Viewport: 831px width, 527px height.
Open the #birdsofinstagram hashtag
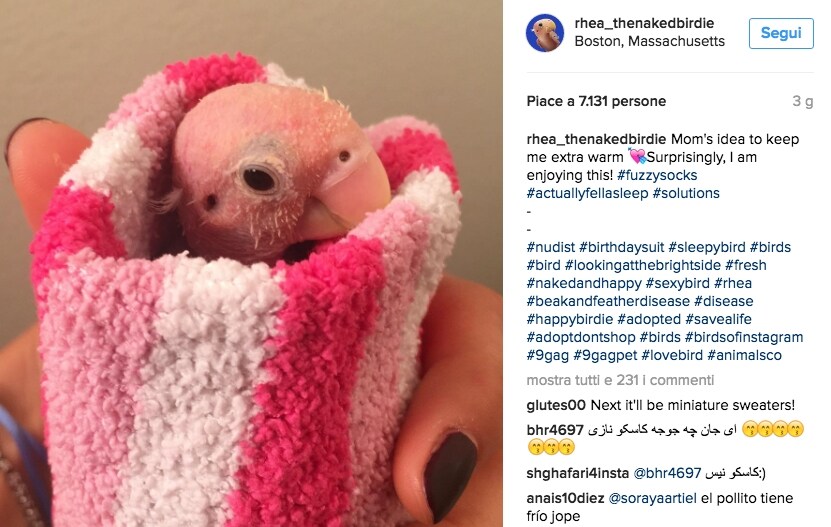[x=744, y=338]
